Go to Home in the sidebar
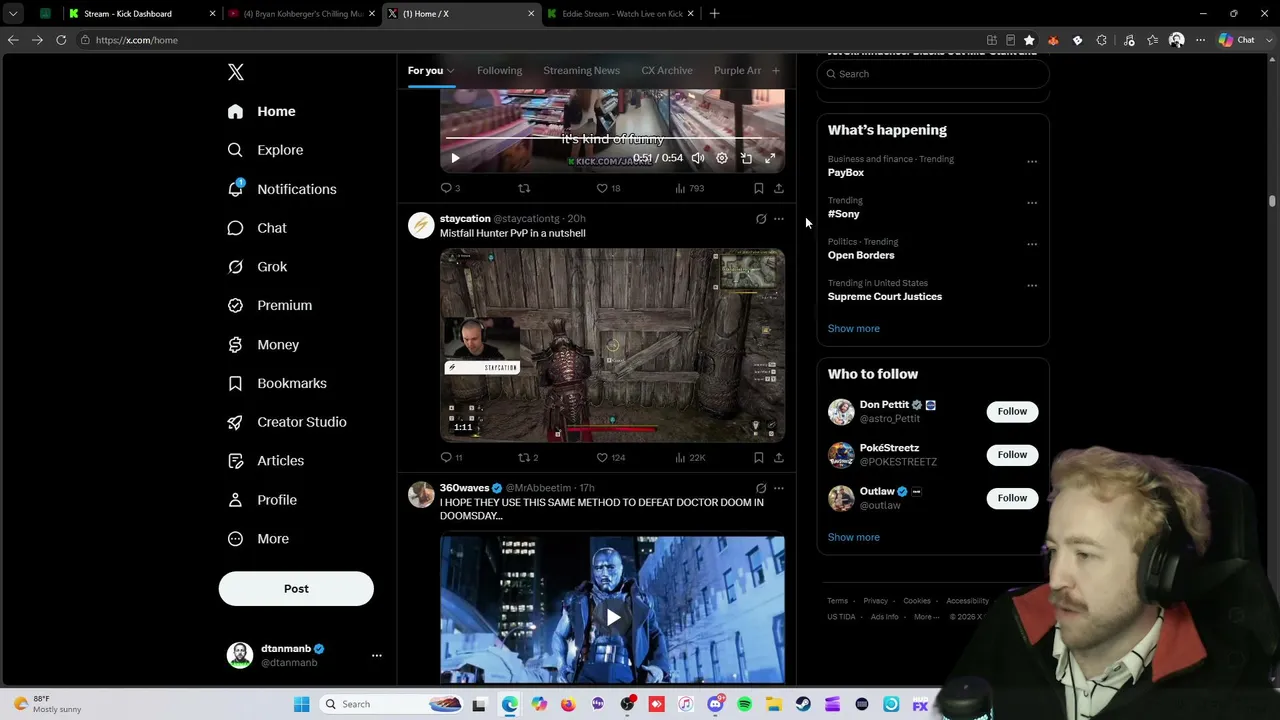Image resolution: width=1280 pixels, height=720 pixels. tap(261, 111)
